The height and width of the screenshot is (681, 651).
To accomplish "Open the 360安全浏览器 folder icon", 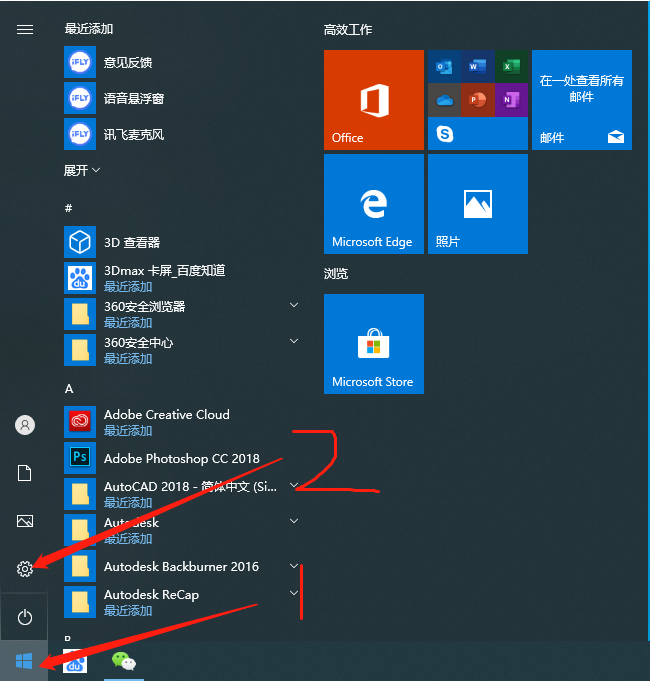I will coord(80,314).
